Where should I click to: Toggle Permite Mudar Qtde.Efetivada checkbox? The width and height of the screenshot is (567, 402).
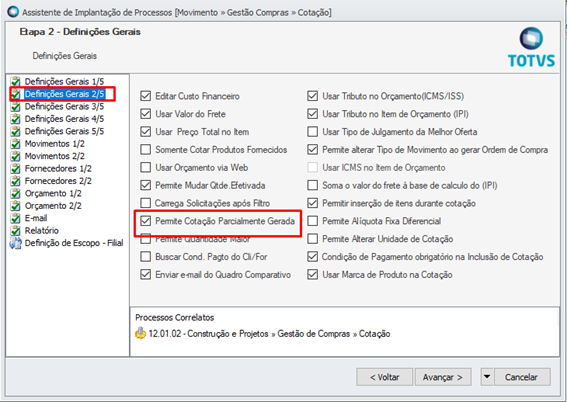(145, 185)
